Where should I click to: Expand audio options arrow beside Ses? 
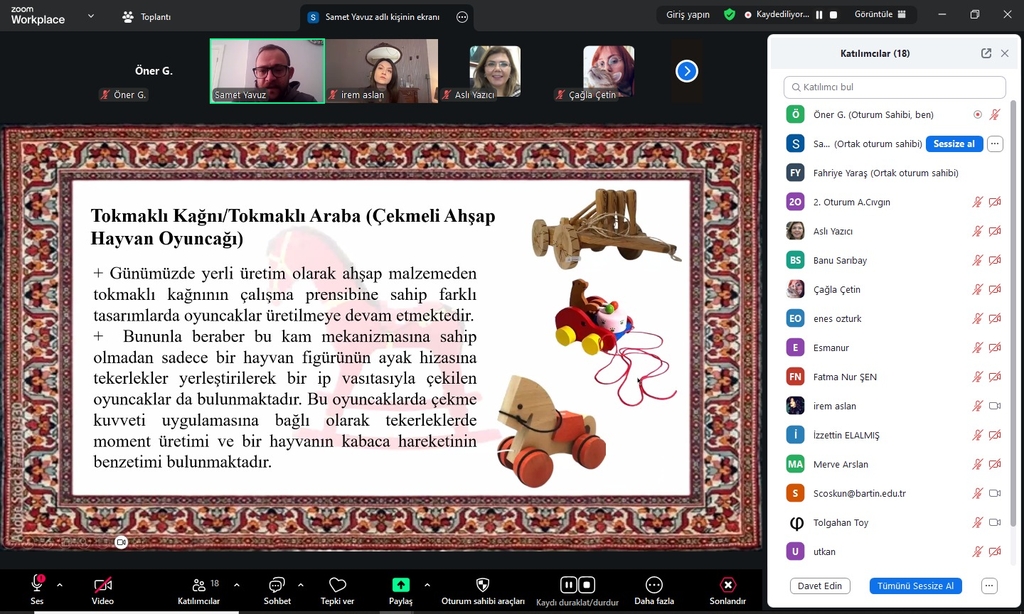tap(59, 585)
